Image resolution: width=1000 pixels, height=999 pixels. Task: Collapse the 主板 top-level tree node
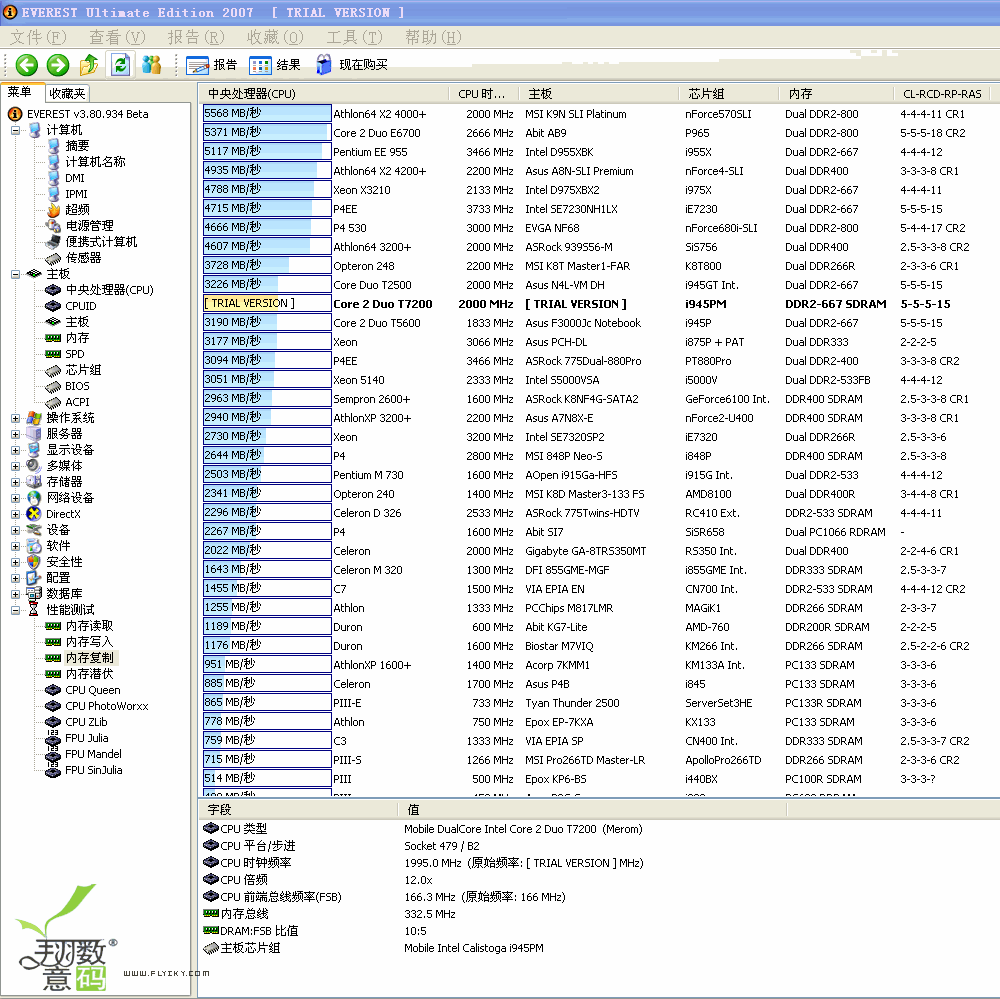[x=15, y=274]
